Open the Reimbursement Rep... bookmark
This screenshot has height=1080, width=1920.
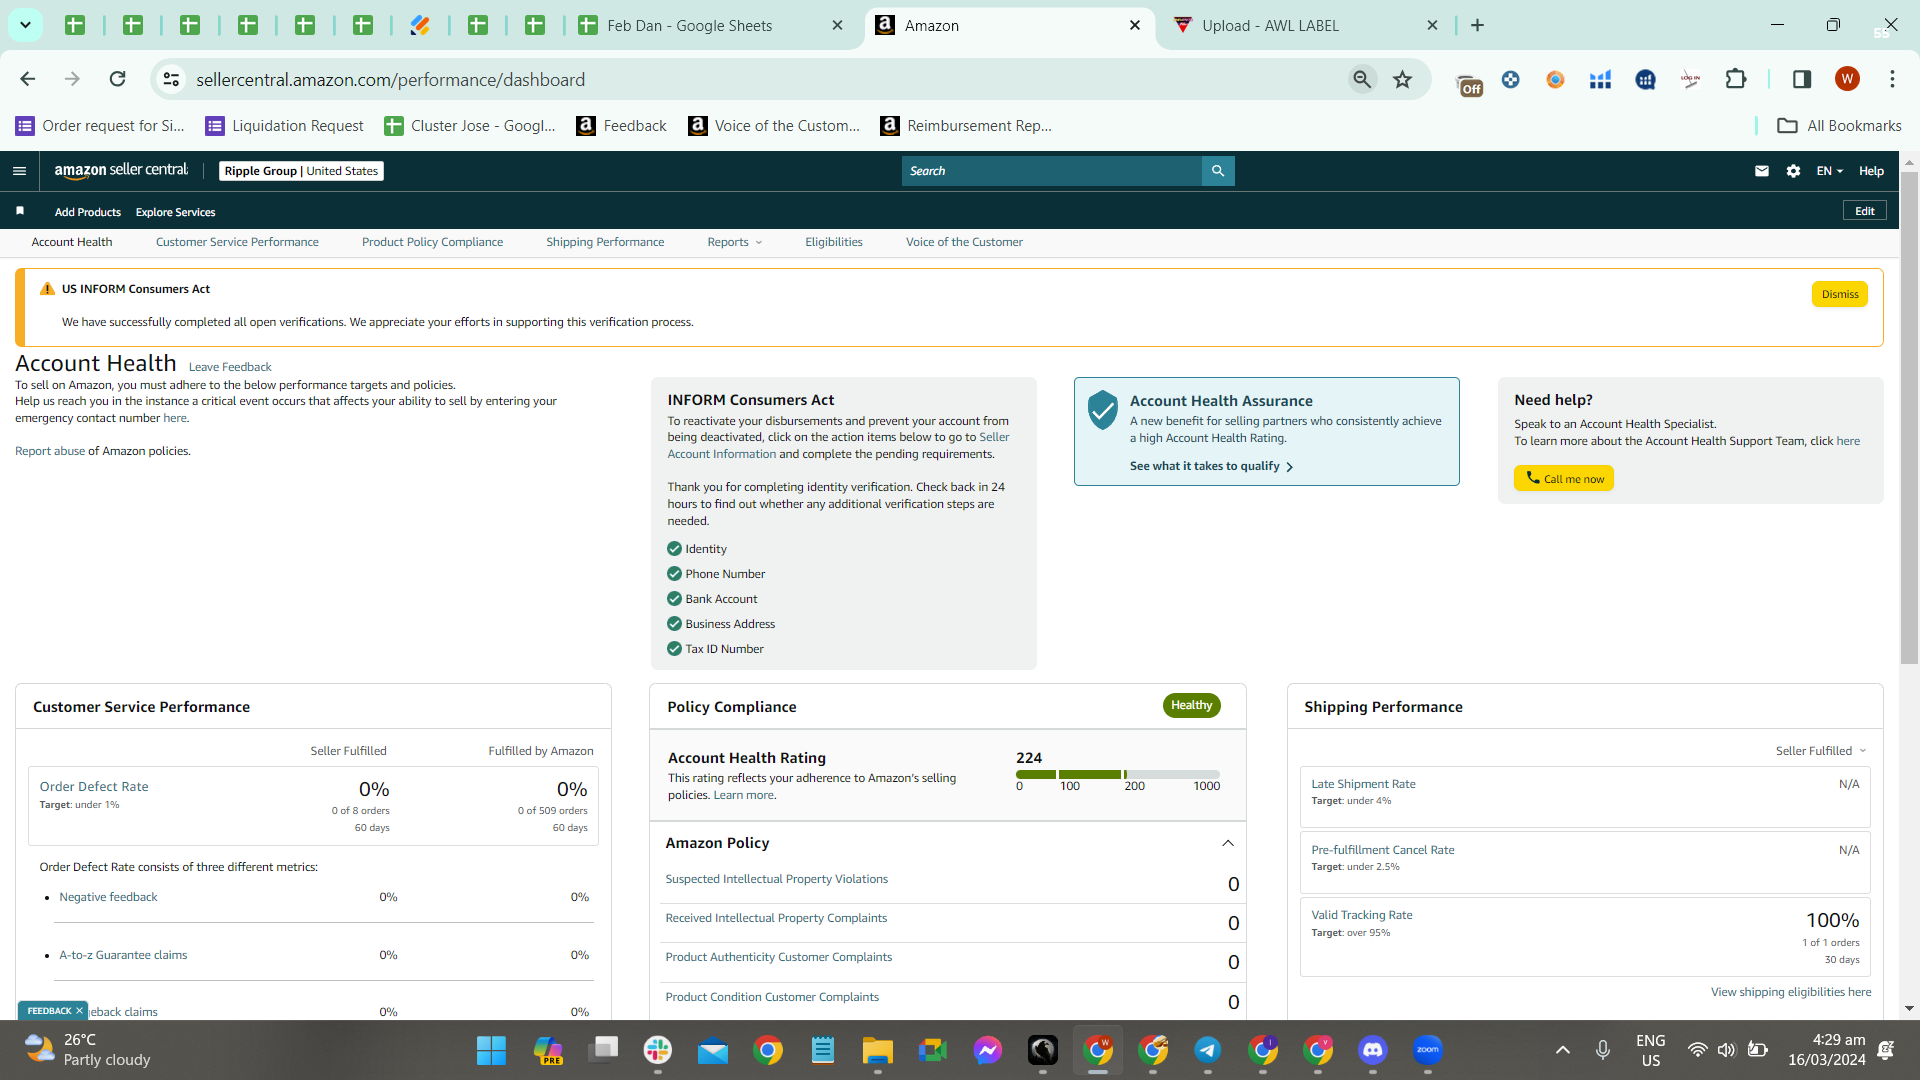tap(966, 125)
